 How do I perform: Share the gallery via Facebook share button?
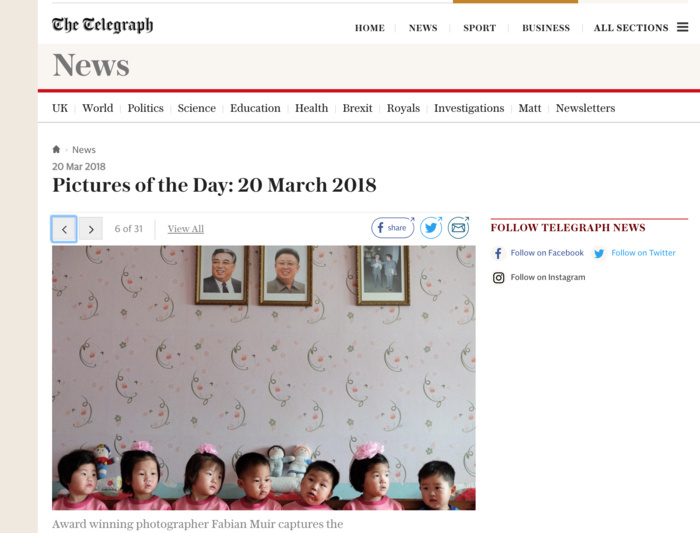pyautogui.click(x=392, y=228)
